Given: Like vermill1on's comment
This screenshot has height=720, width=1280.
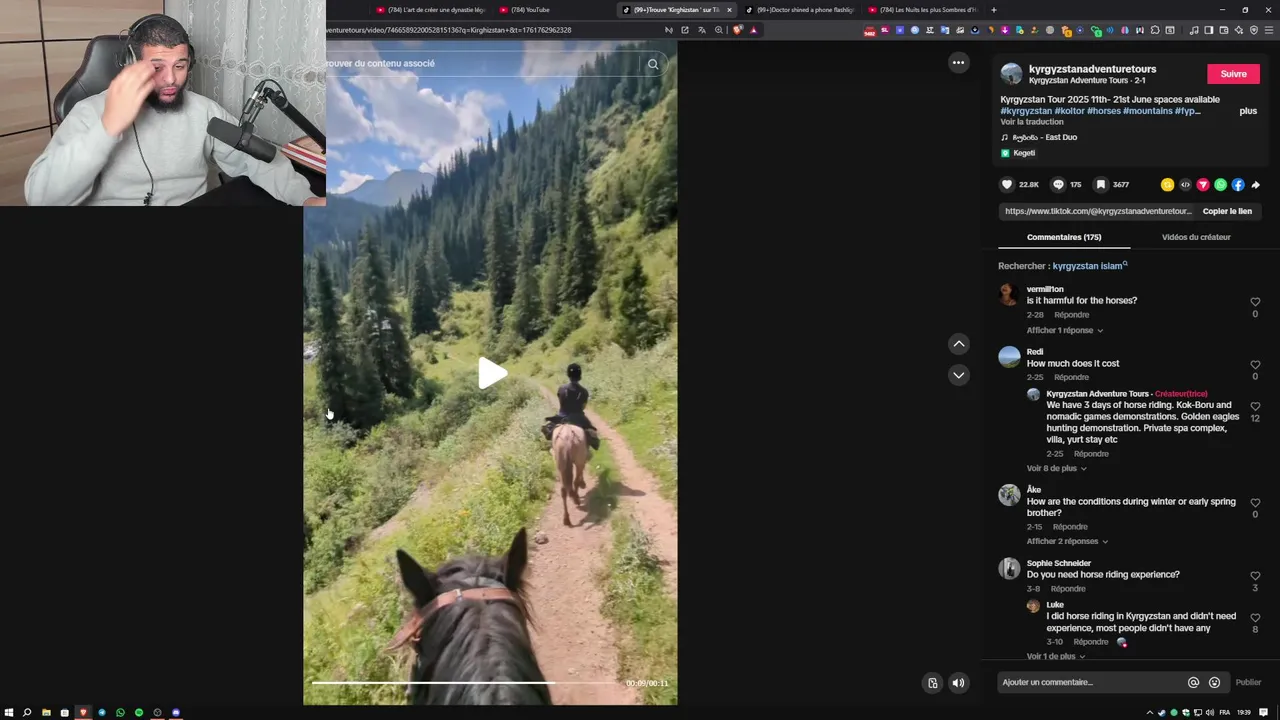Looking at the screenshot, I should point(1255,302).
